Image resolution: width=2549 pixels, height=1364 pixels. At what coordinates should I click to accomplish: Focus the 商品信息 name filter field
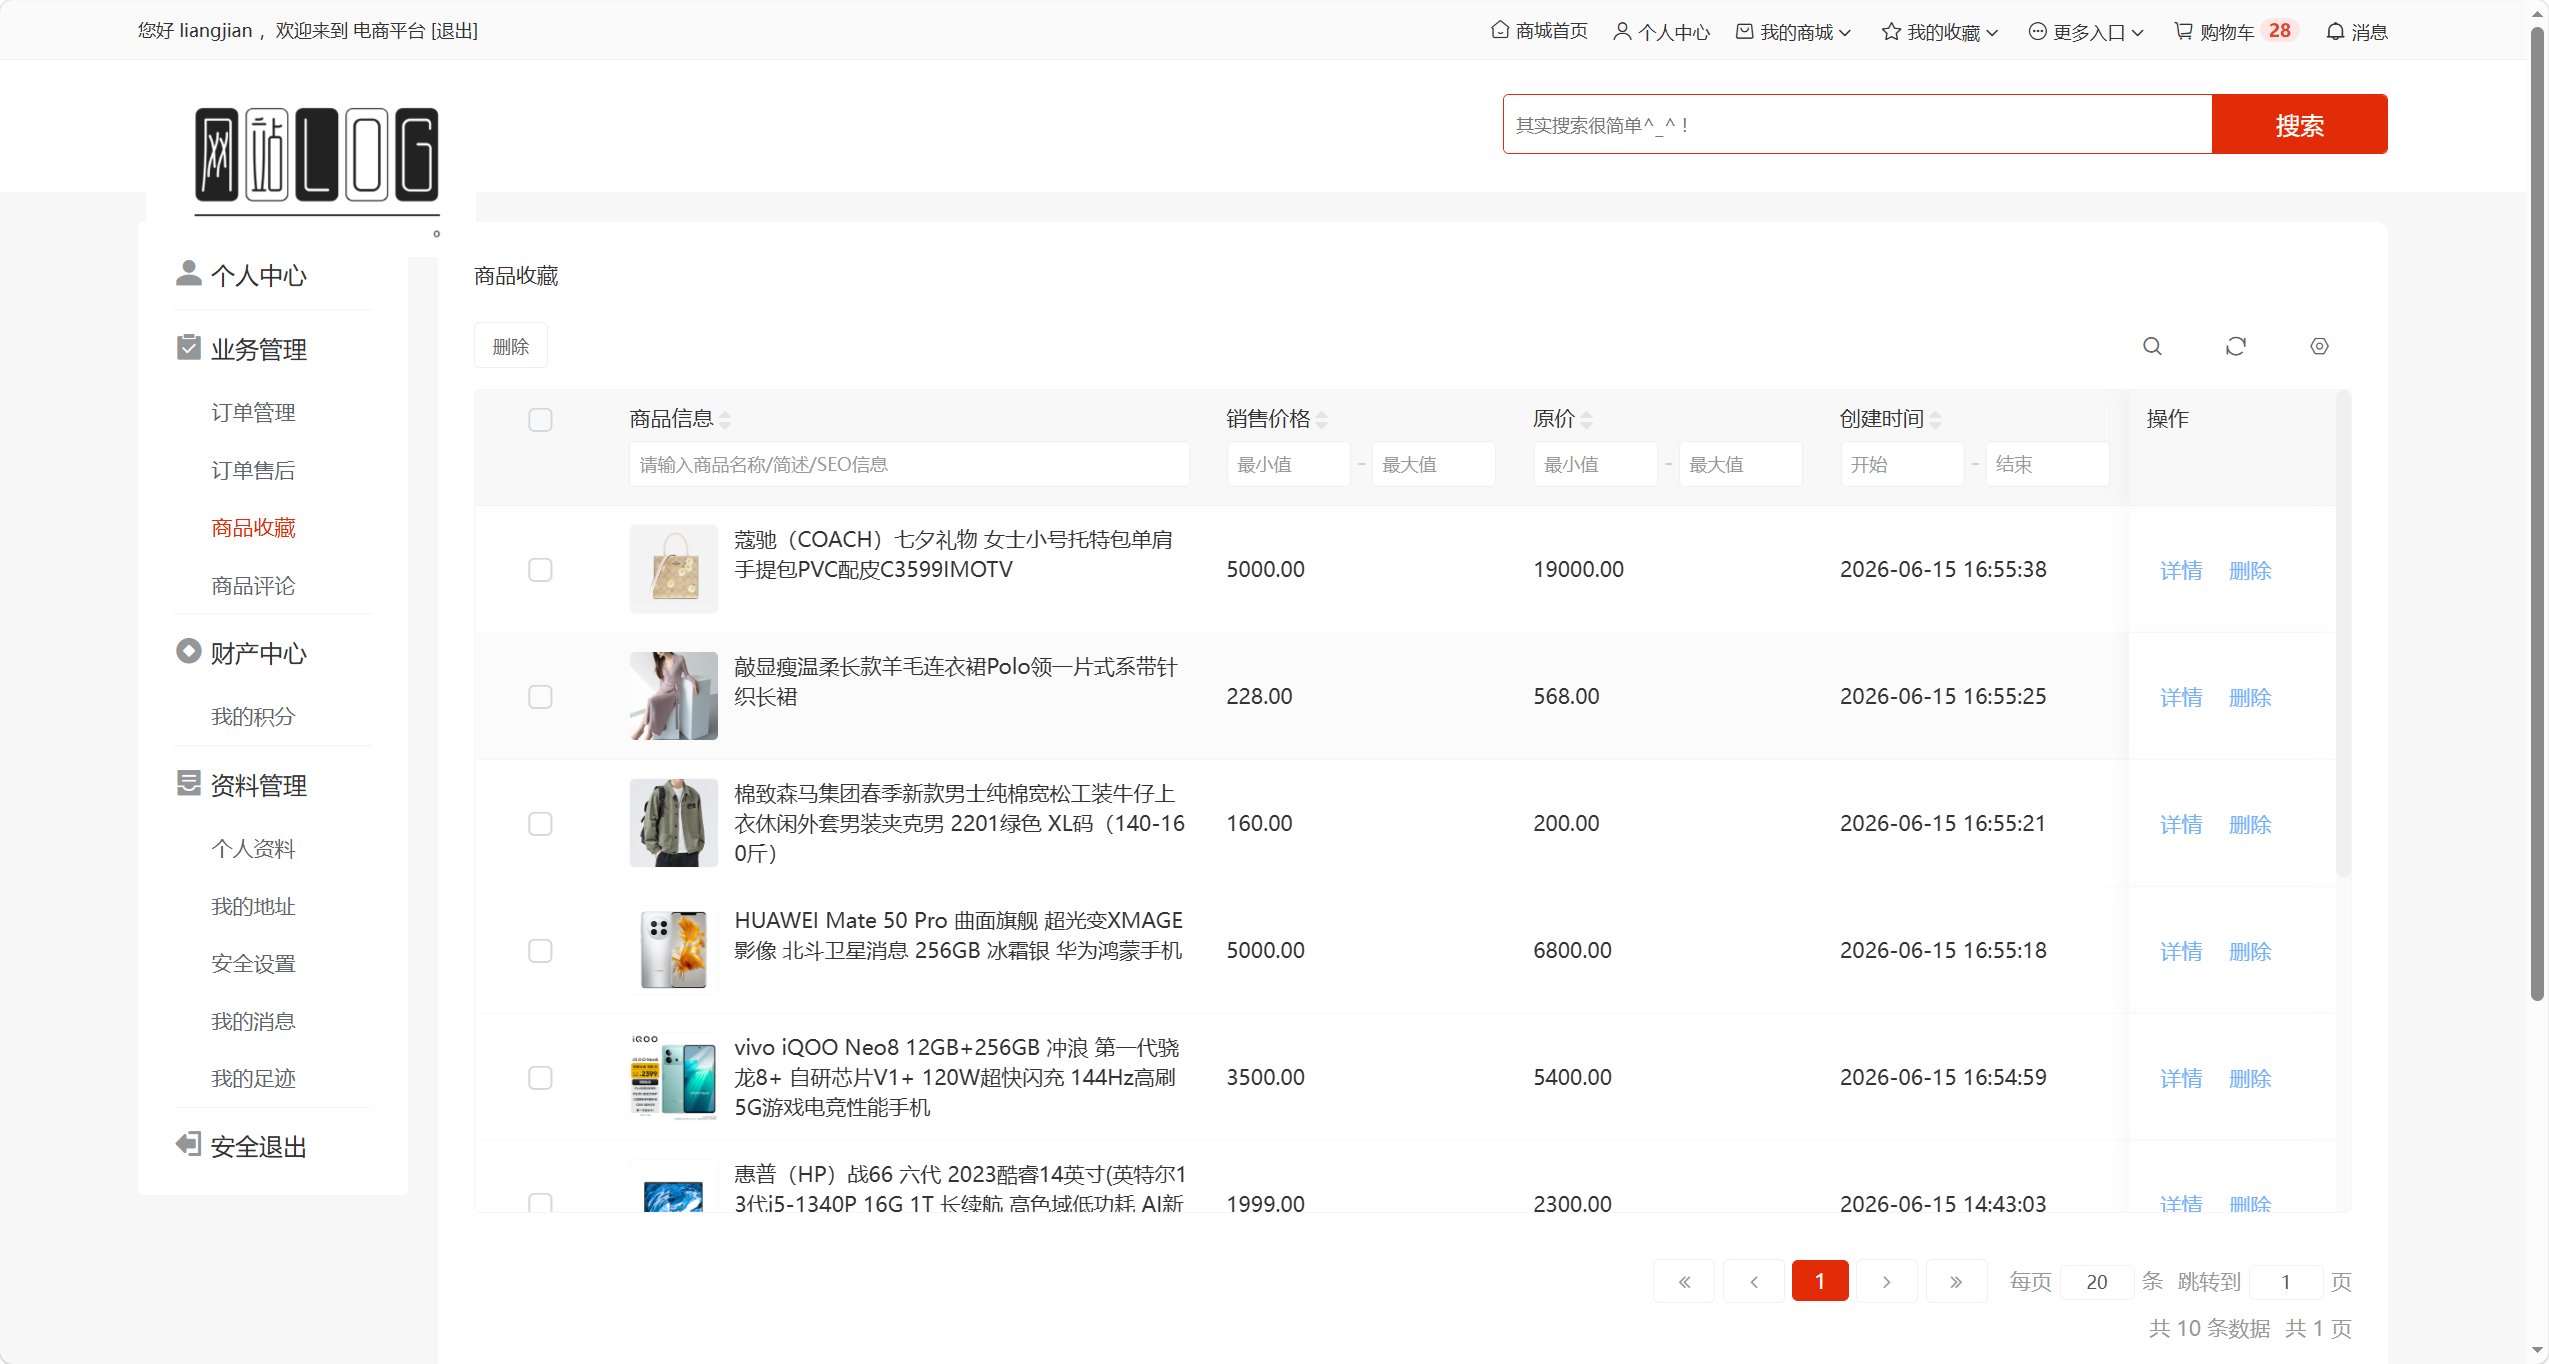909,464
